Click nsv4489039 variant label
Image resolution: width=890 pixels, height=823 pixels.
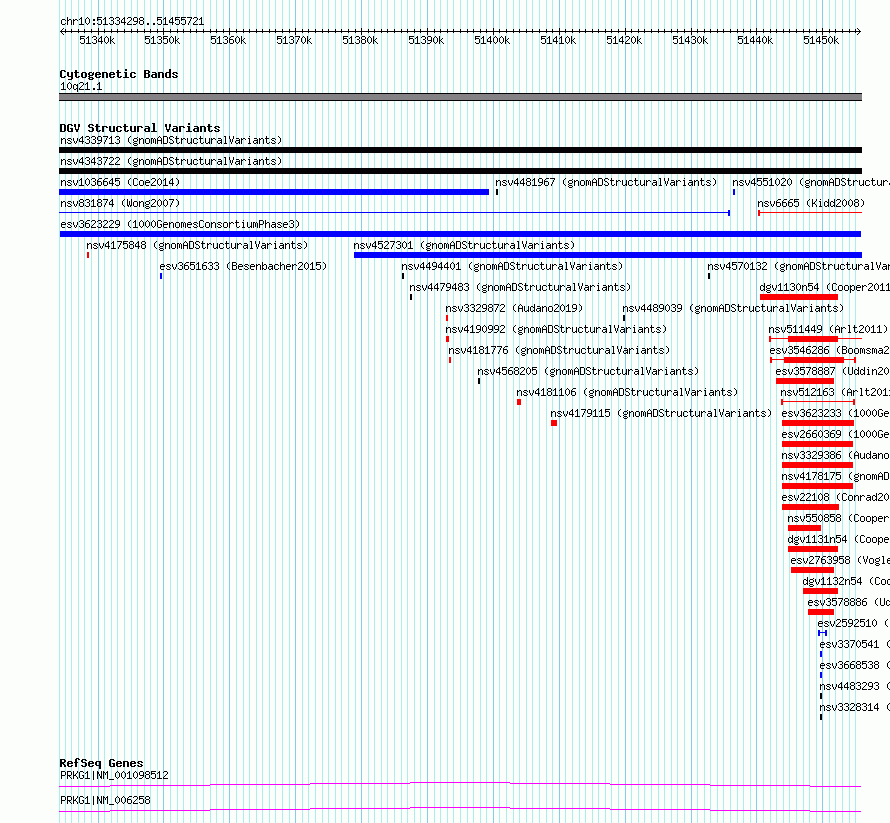(733, 308)
